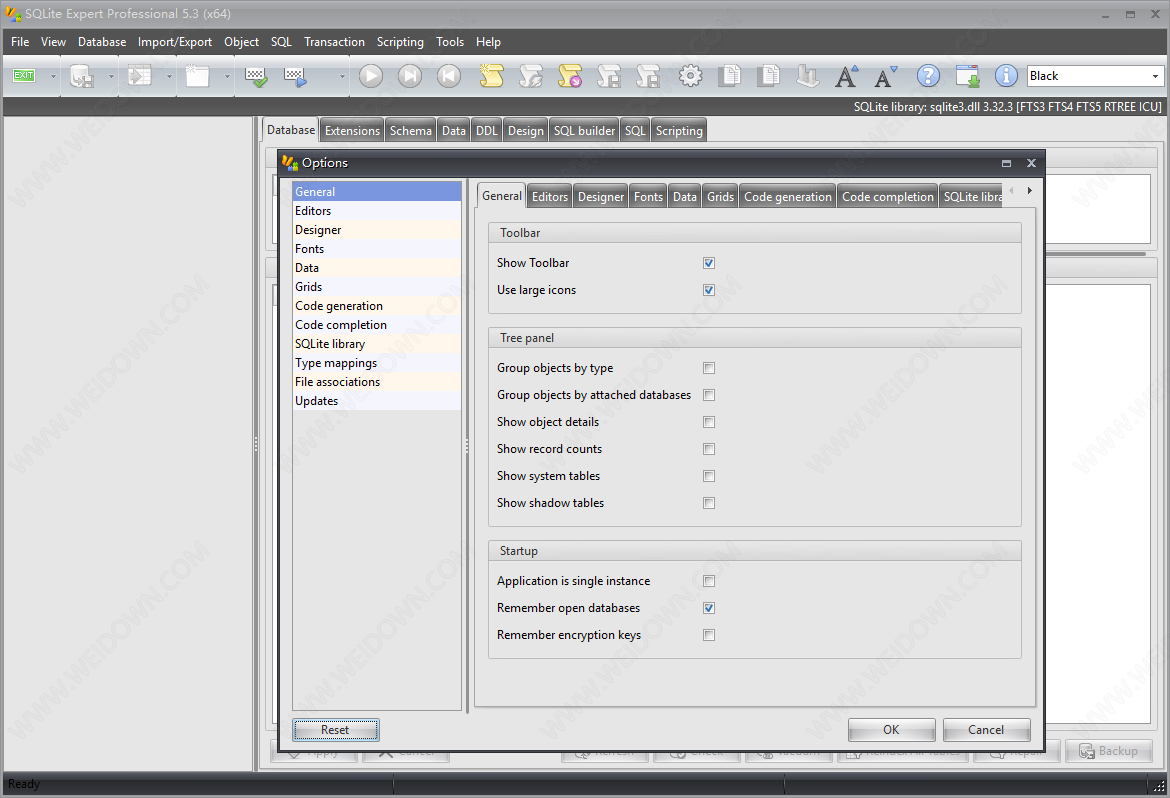Select Type mappings in the options list

377,363
